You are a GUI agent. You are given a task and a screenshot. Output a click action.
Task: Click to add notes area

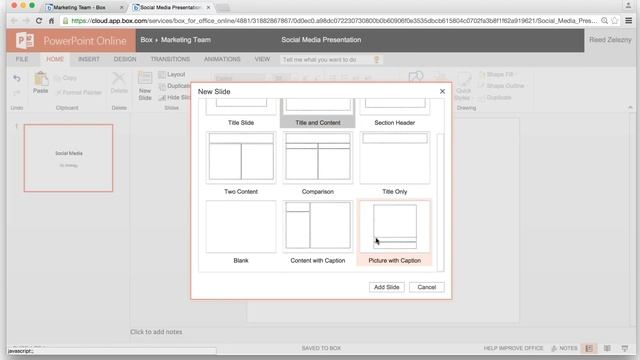click(156, 332)
